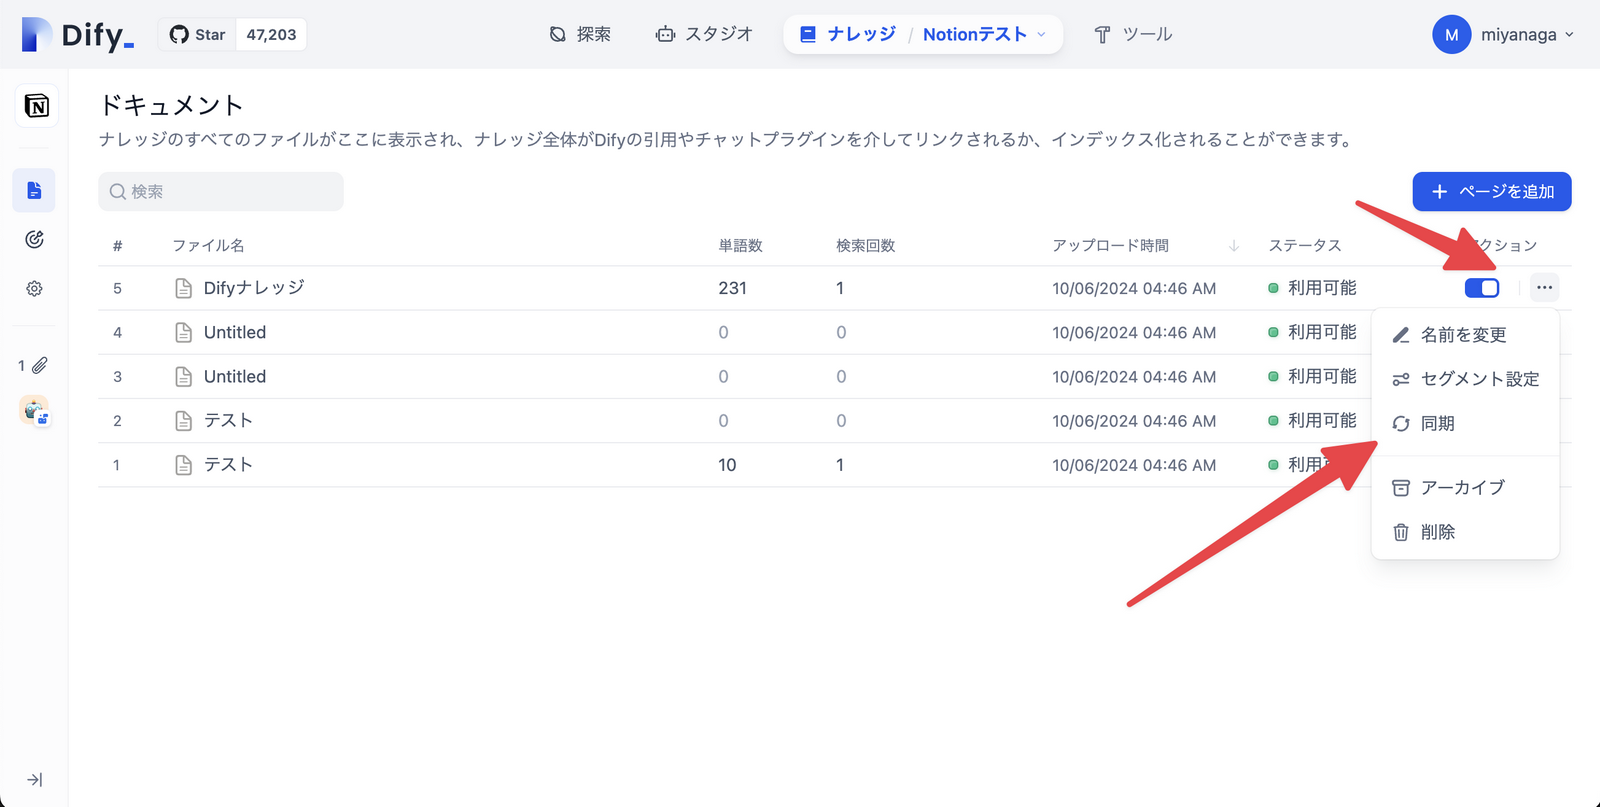Image resolution: width=1600 pixels, height=807 pixels.
Task: Select 削除 in the menu
Action: tap(1465, 532)
